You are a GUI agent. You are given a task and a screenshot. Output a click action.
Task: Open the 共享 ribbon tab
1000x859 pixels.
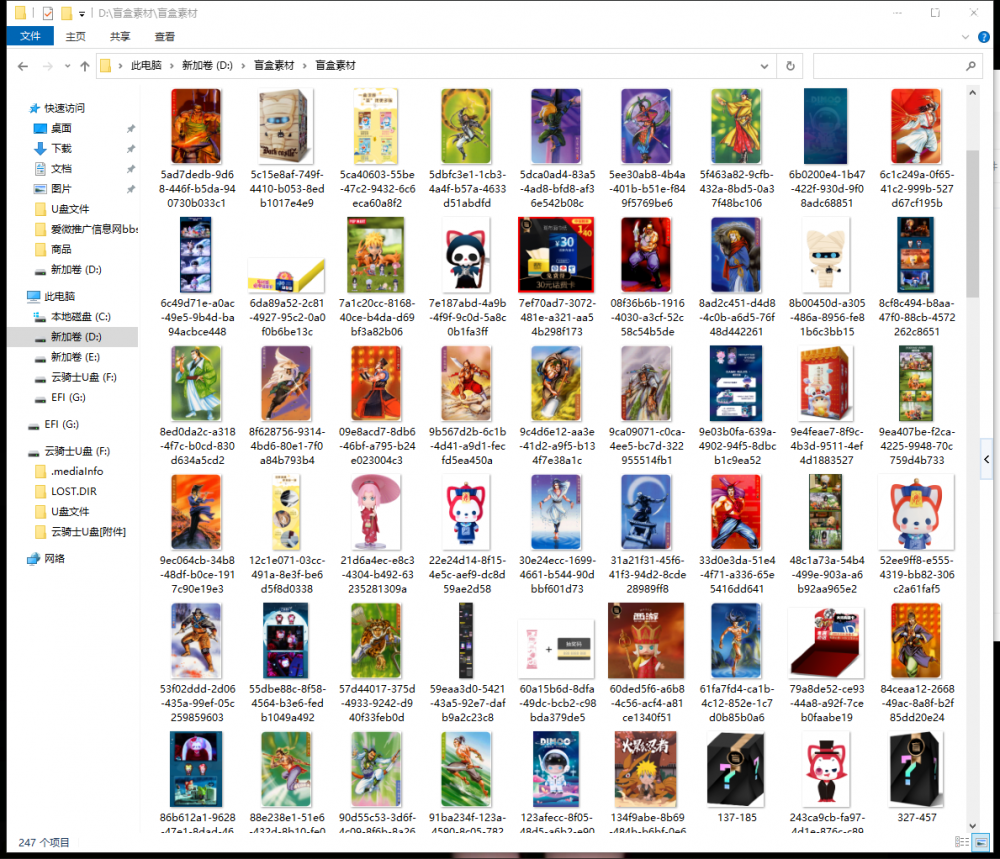pyautogui.click(x=120, y=36)
